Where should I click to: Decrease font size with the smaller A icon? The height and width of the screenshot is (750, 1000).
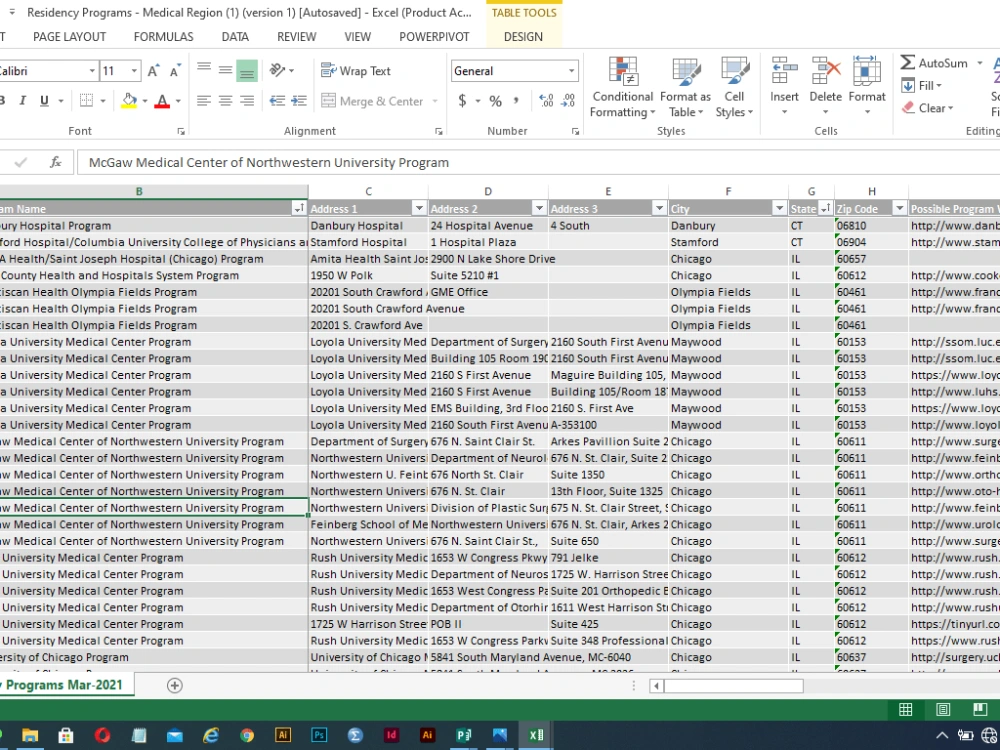coord(174,71)
